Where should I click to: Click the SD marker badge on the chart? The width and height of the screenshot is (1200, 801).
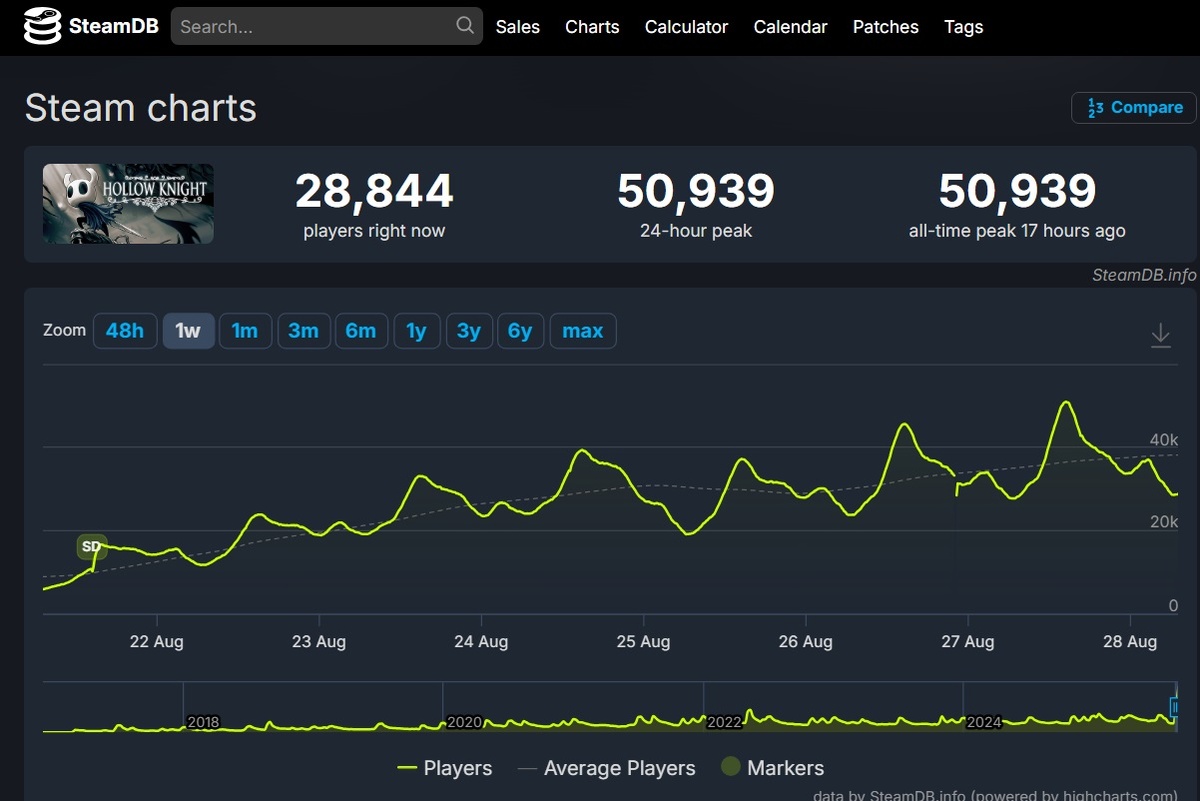click(90, 547)
